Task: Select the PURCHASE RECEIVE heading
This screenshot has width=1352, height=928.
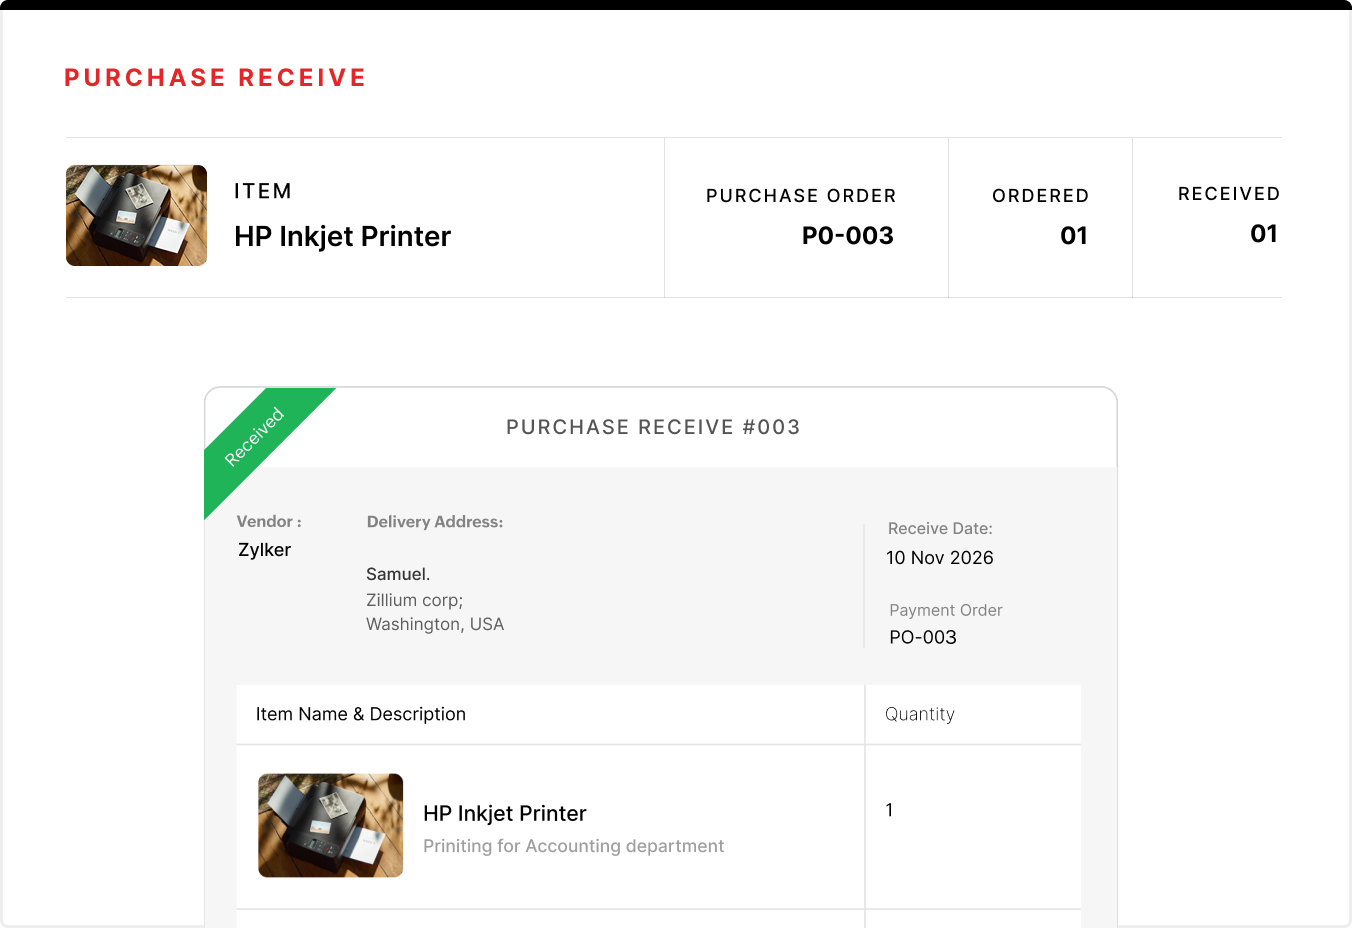Action: pos(215,77)
